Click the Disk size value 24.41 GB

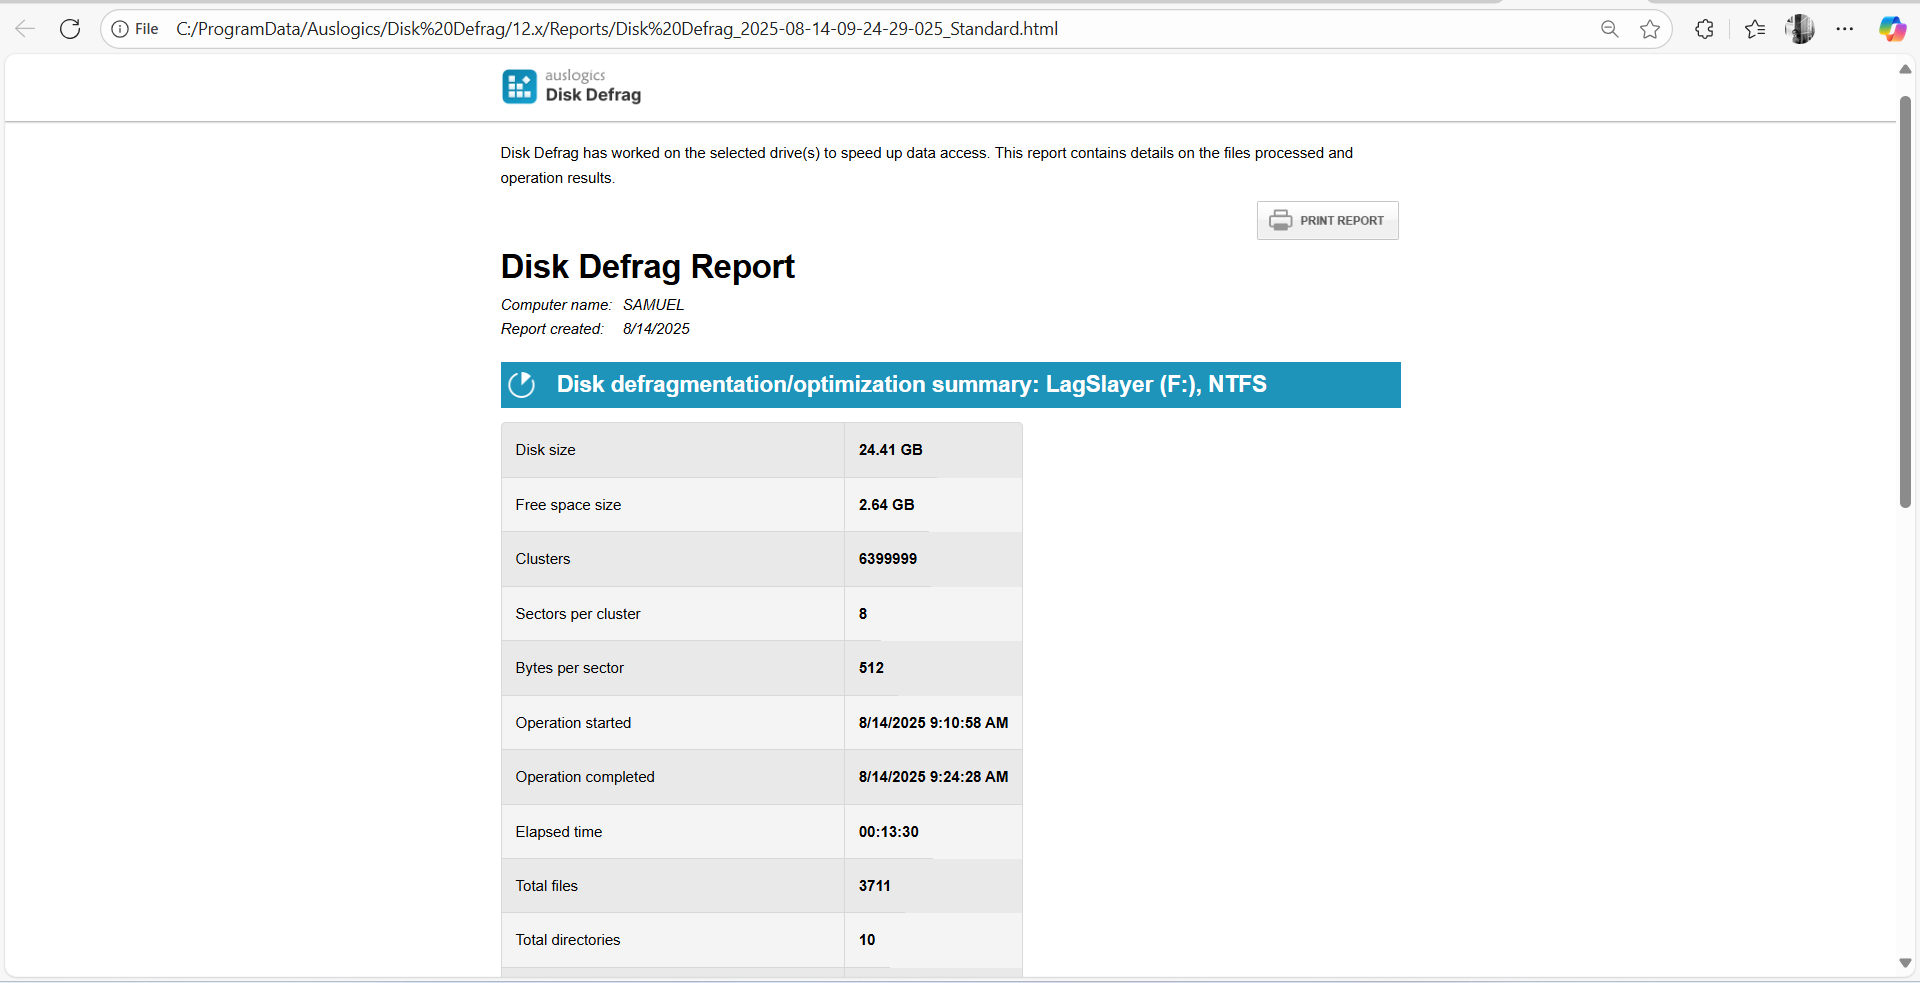click(x=889, y=449)
